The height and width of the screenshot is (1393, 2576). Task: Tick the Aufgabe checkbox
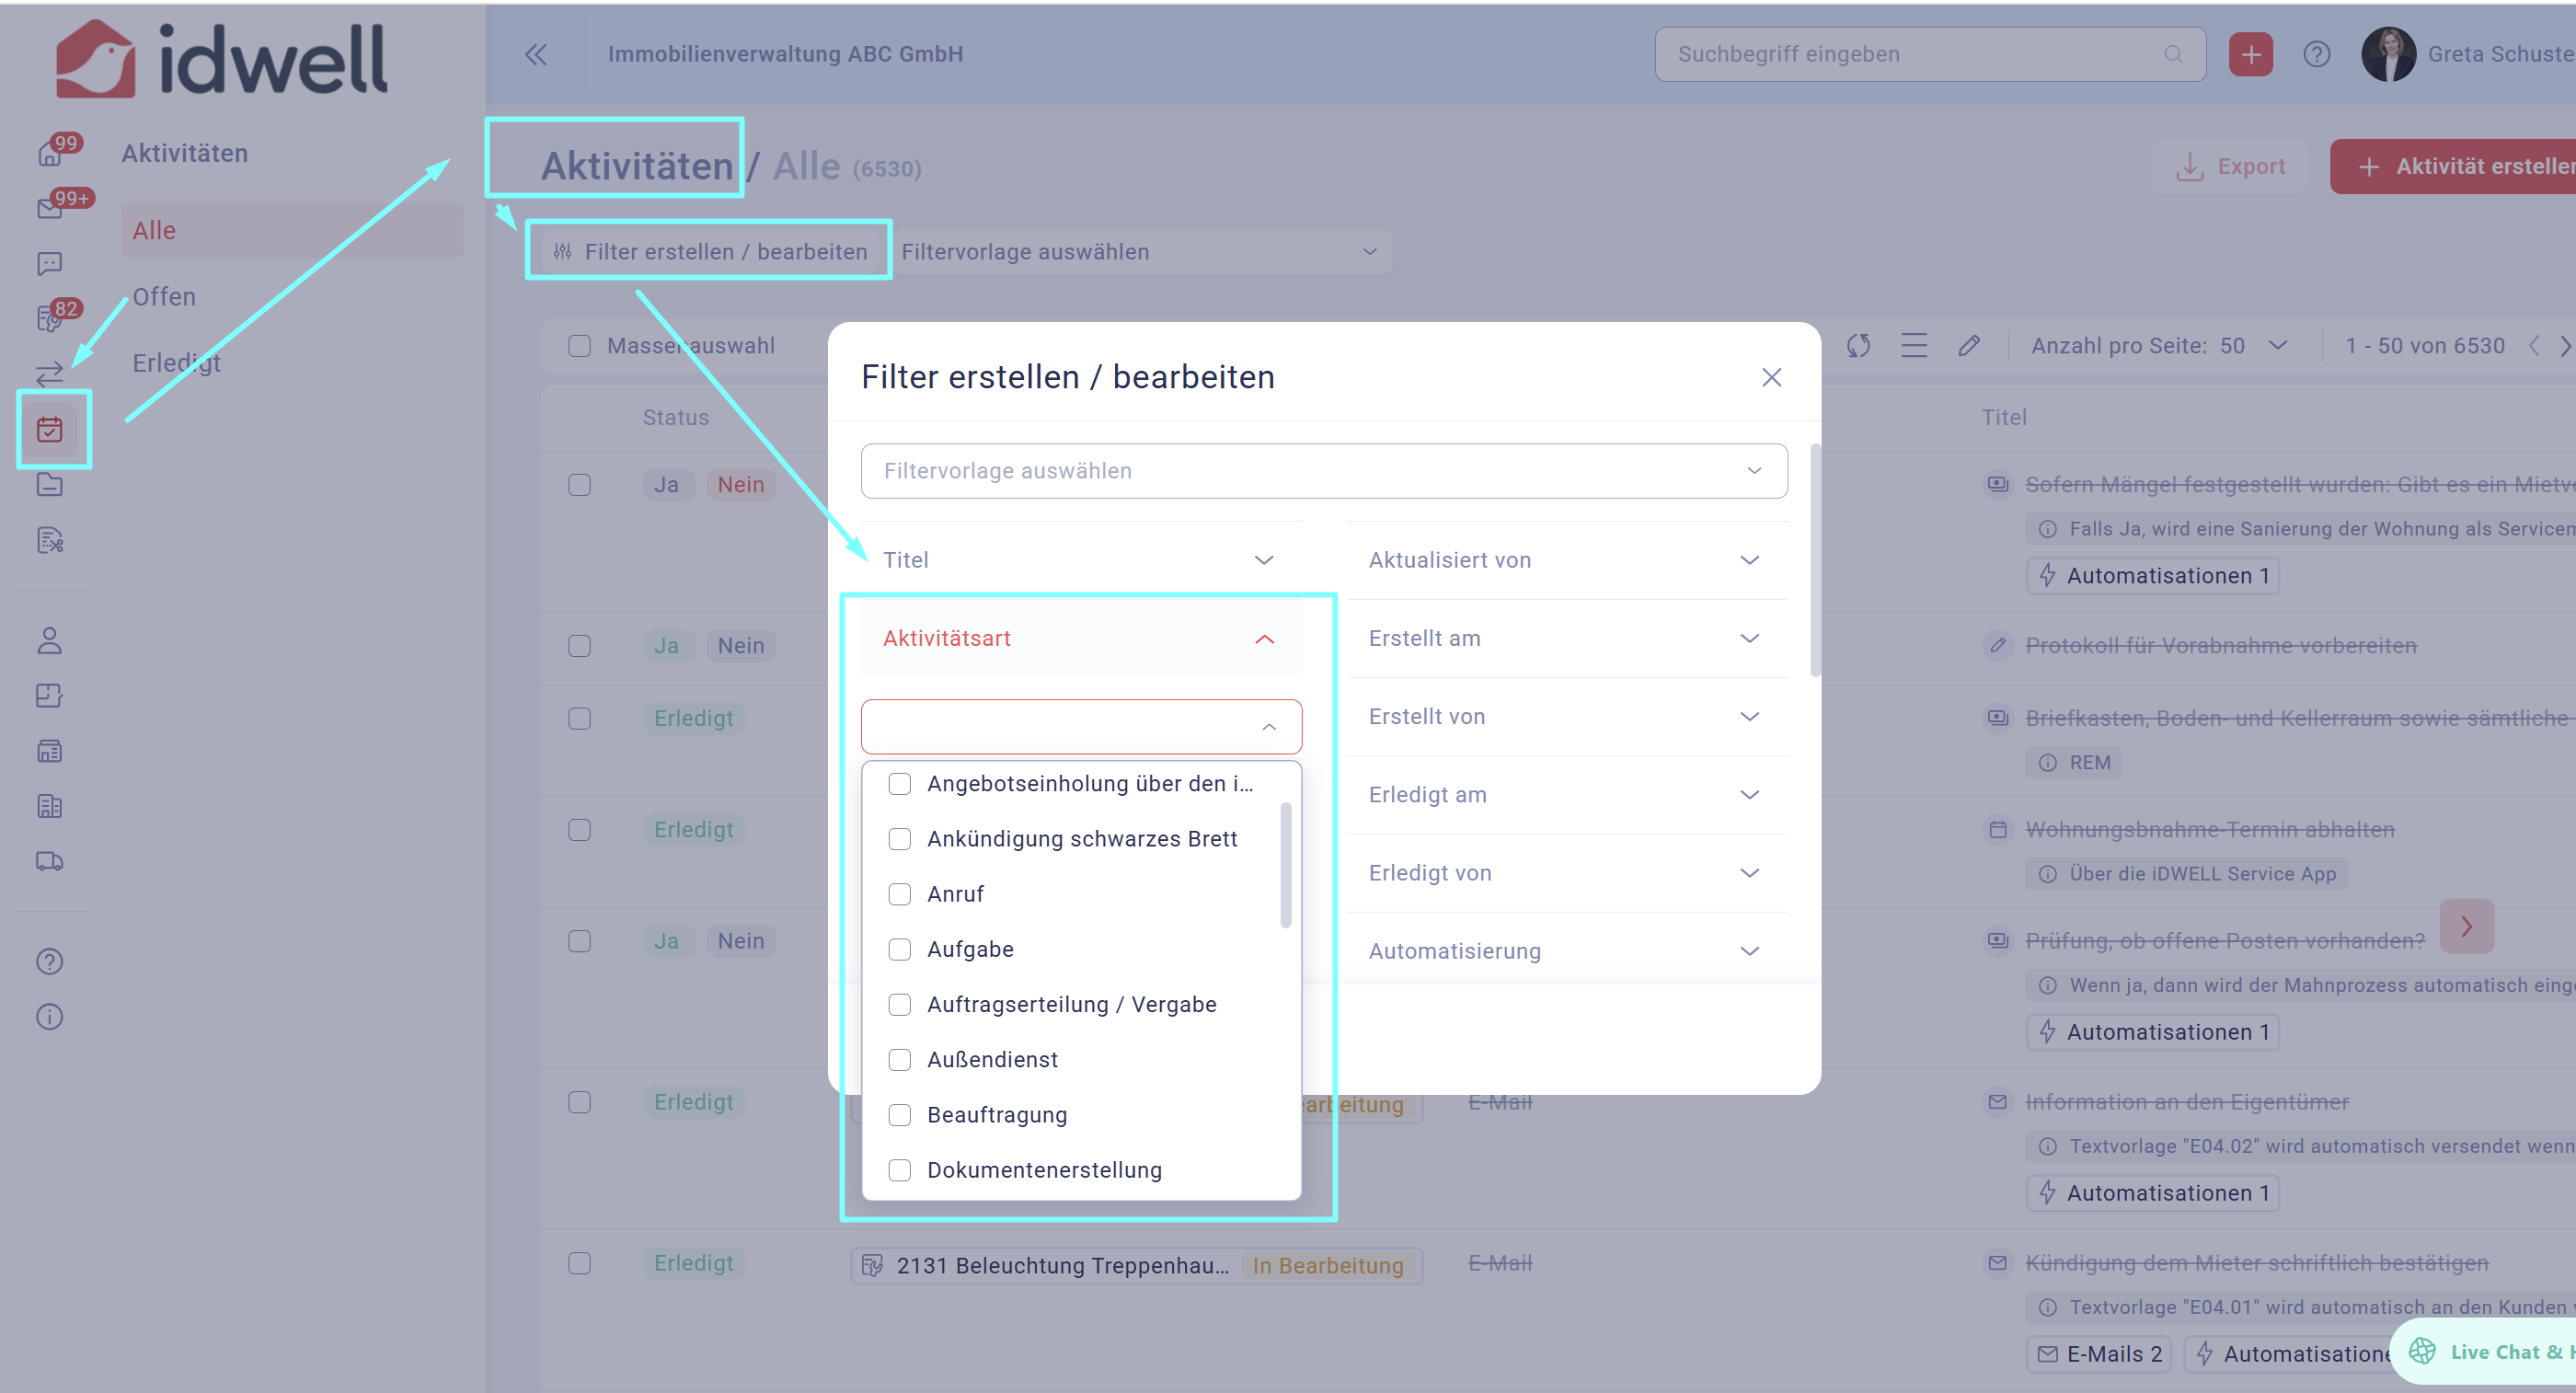click(900, 949)
